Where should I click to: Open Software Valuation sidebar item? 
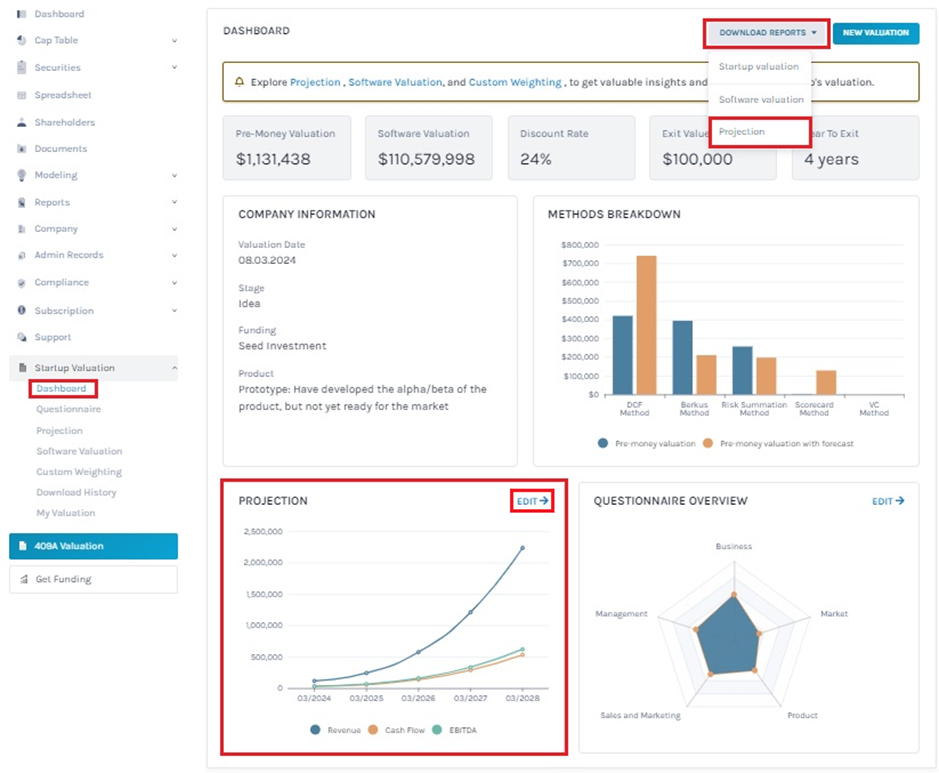coord(79,451)
